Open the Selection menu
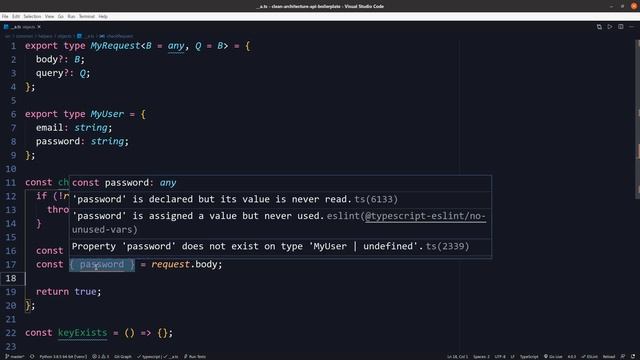 pos(32,16)
